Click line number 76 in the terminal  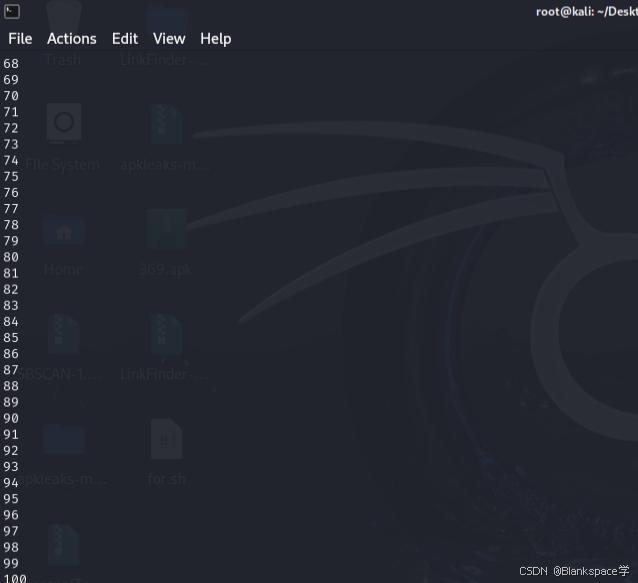(x=11, y=192)
